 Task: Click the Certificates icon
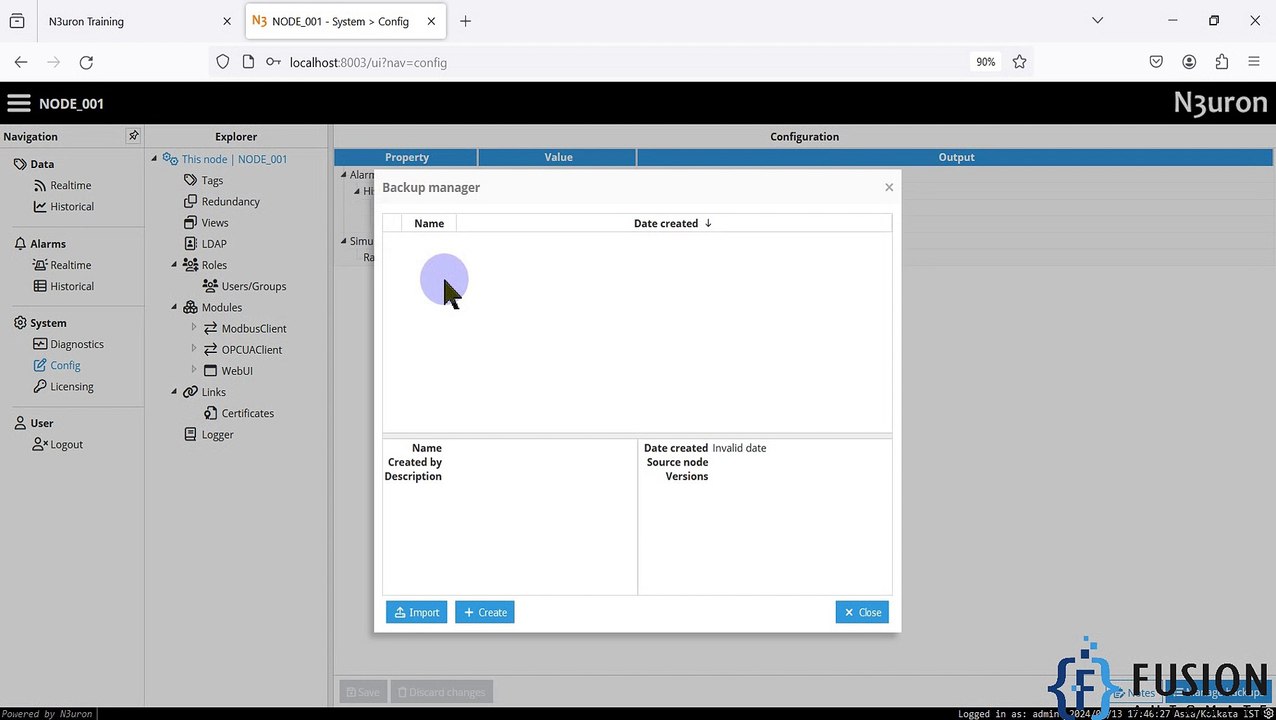[210, 413]
